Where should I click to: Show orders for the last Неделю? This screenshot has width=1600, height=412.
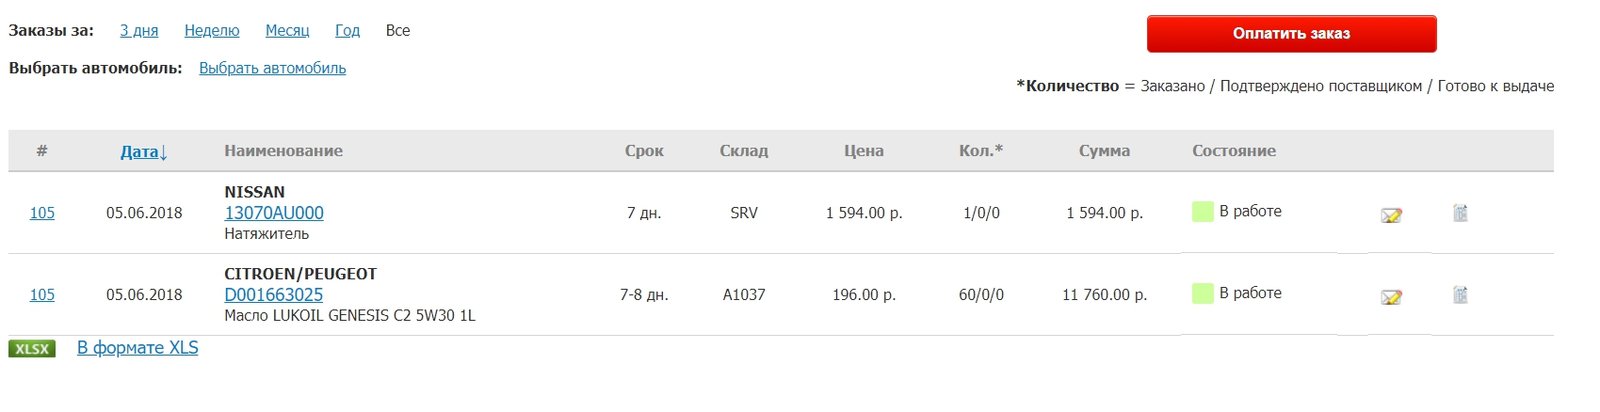pos(212,30)
